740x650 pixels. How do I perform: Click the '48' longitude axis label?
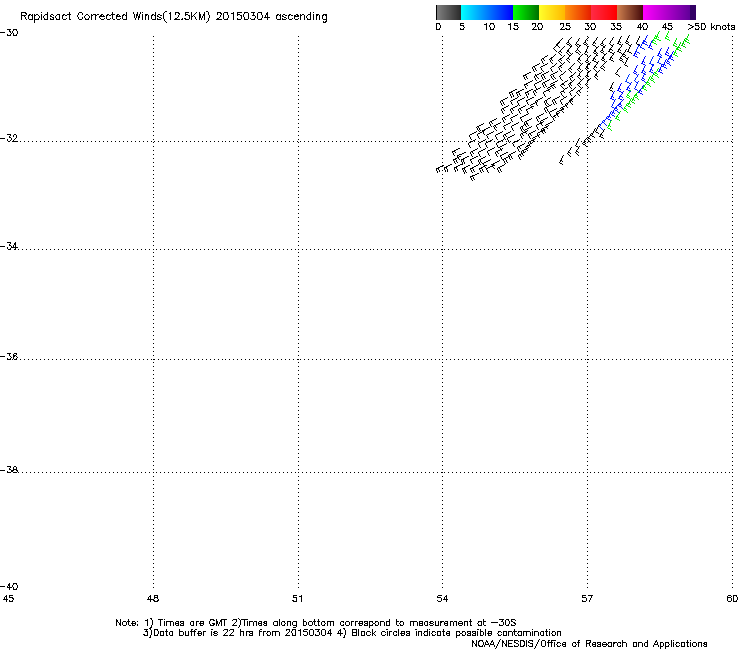tap(153, 599)
